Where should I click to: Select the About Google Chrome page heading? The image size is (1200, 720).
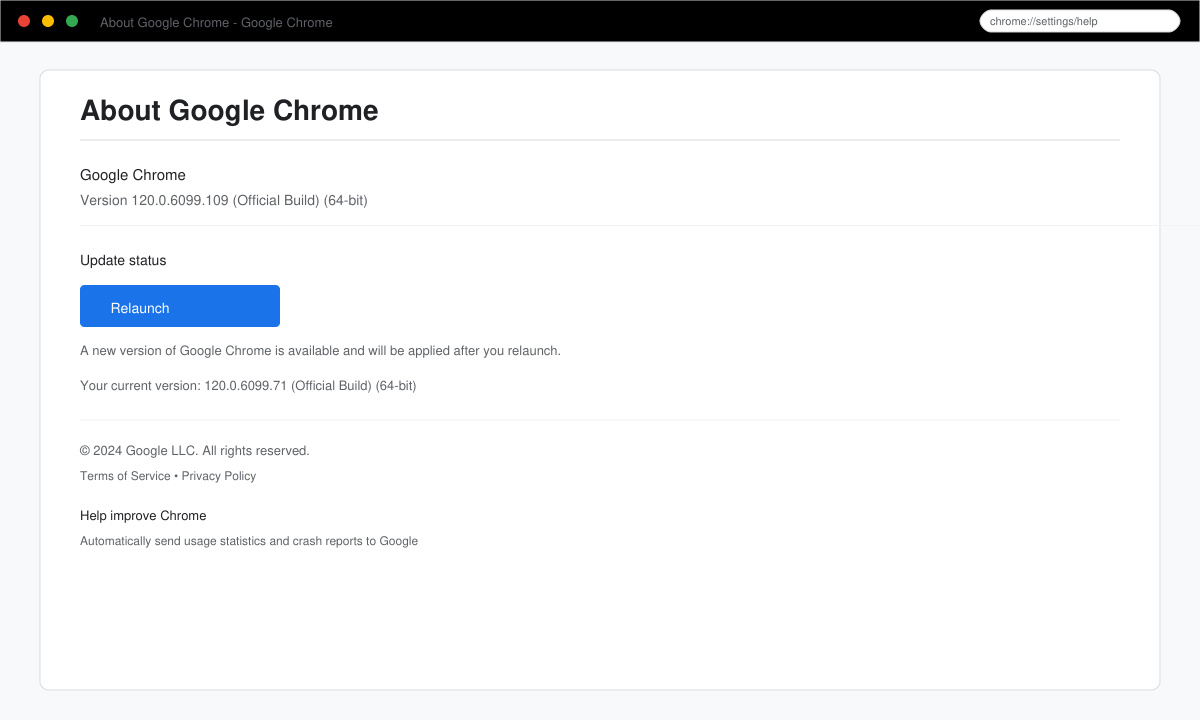(x=229, y=110)
